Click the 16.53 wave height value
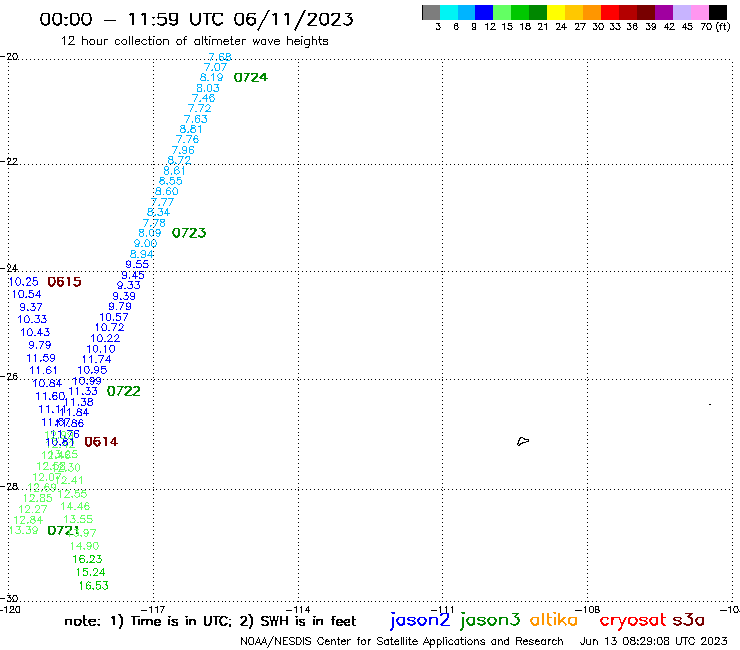740x650 pixels. coord(93,586)
